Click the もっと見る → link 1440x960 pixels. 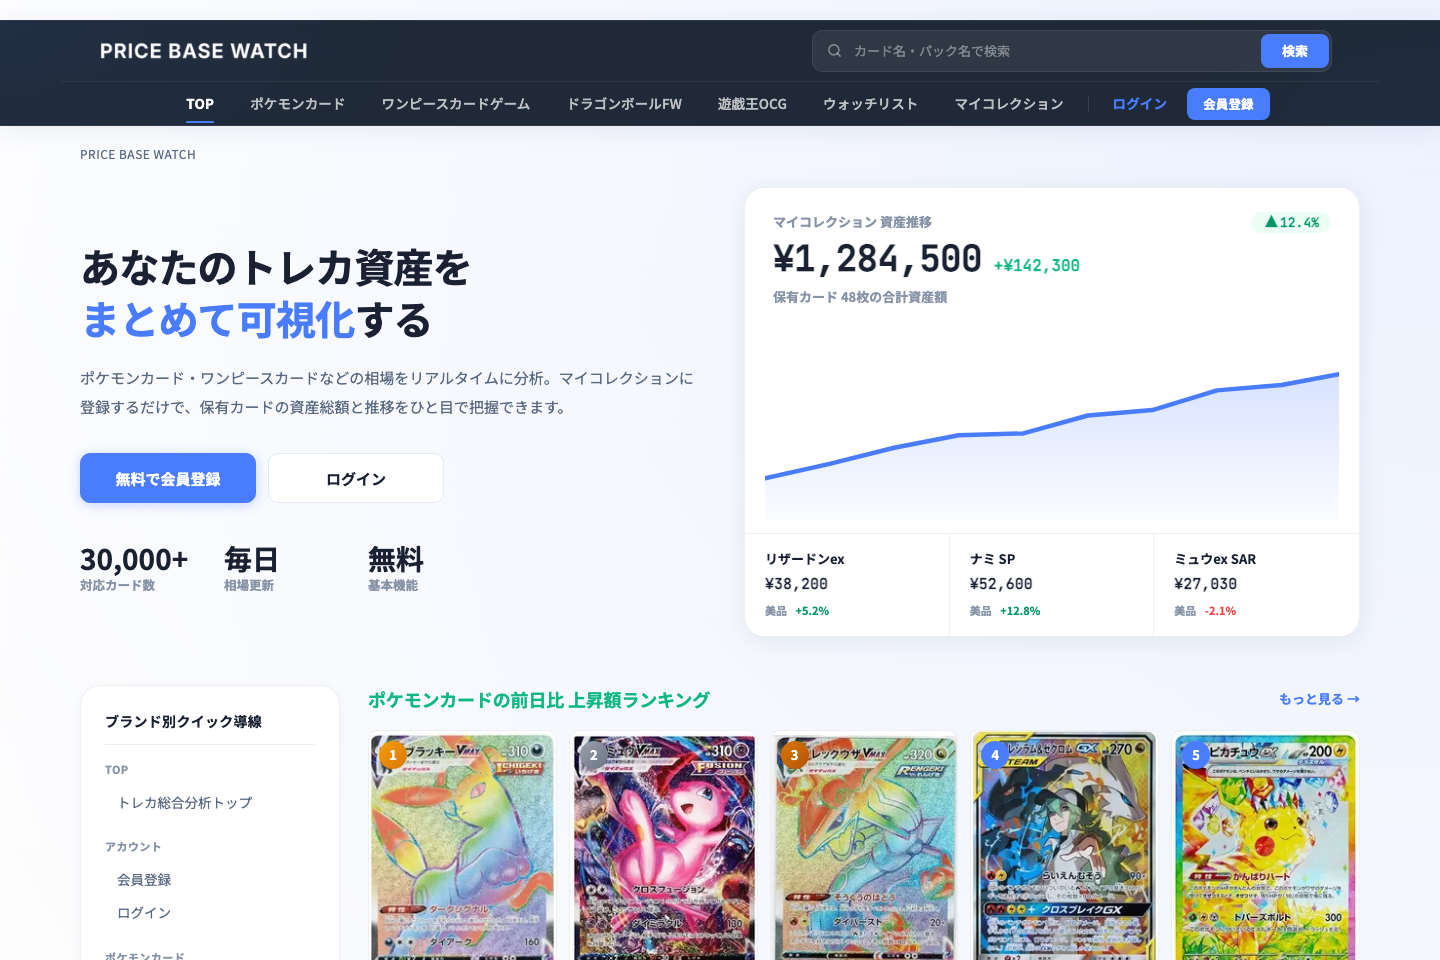pos(1319,699)
